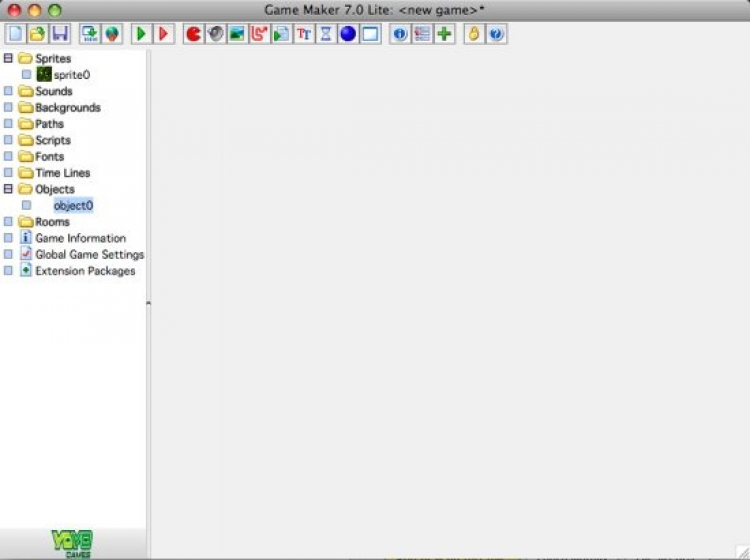Collapse the Sprites folder tree node
This screenshot has width=750, height=560.
[8, 58]
